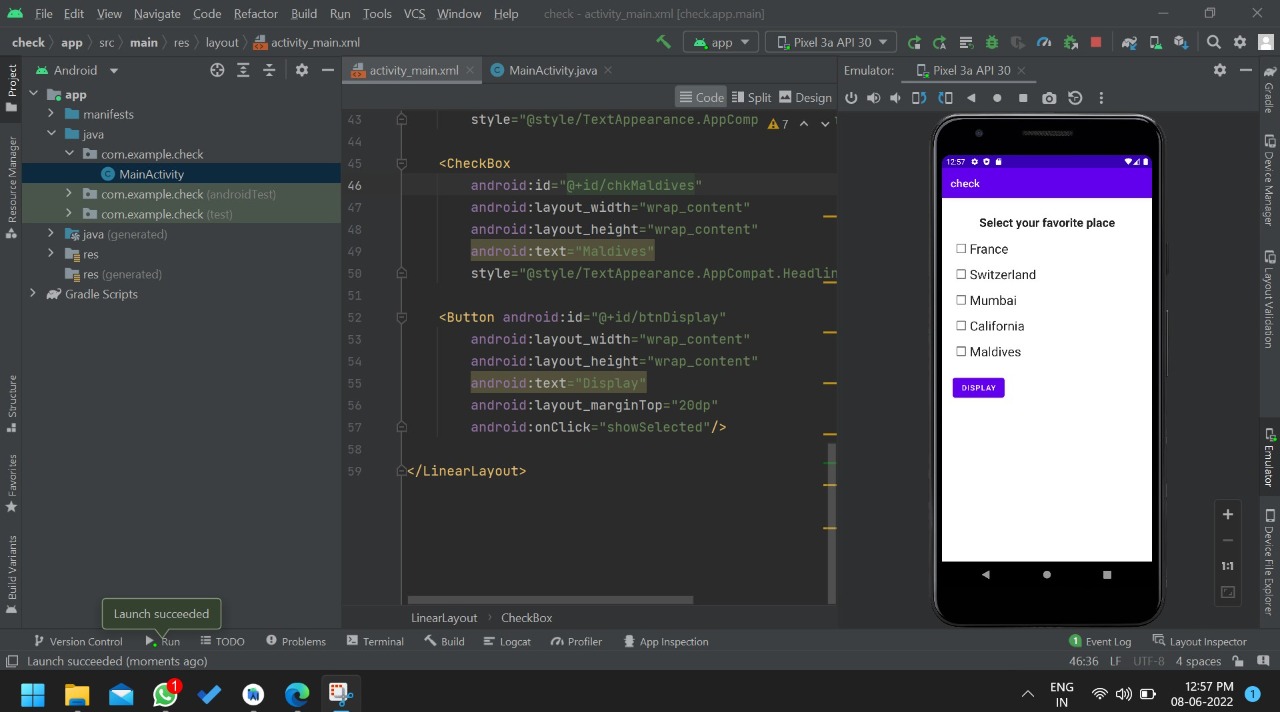The height and width of the screenshot is (712, 1280).
Task: Rotate the emulator left
Action: tap(919, 98)
